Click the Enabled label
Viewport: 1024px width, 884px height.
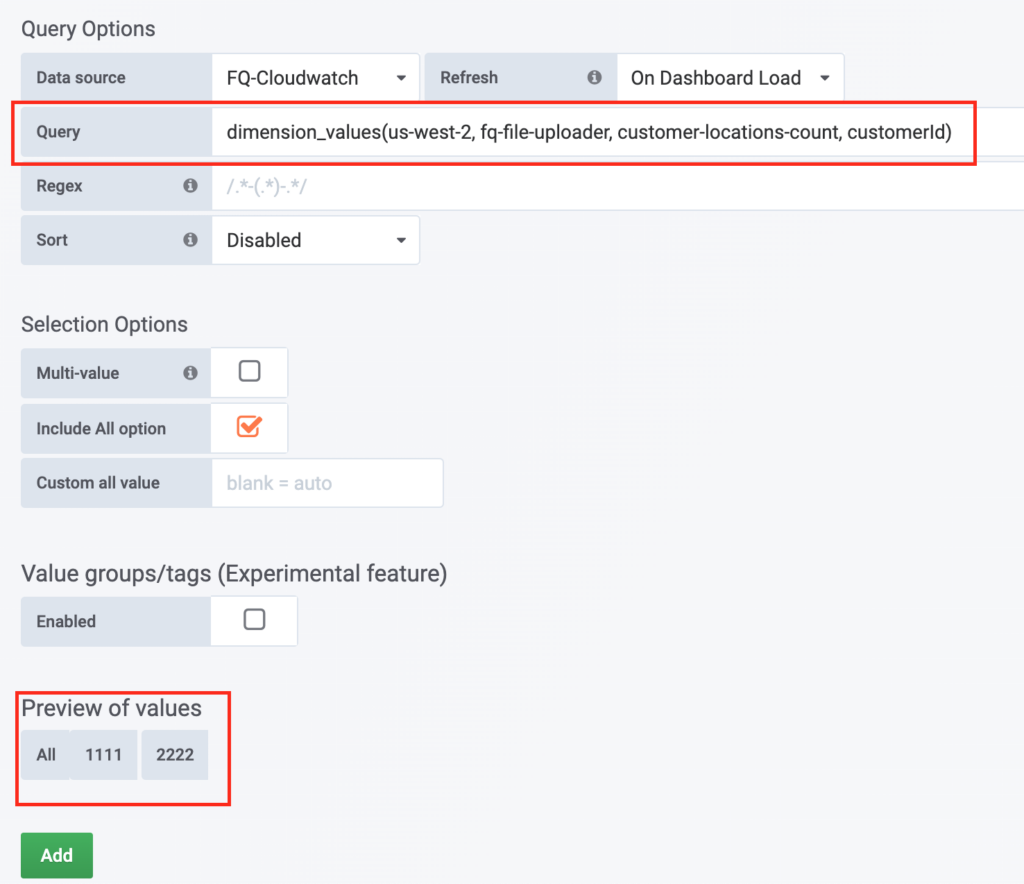click(x=66, y=622)
